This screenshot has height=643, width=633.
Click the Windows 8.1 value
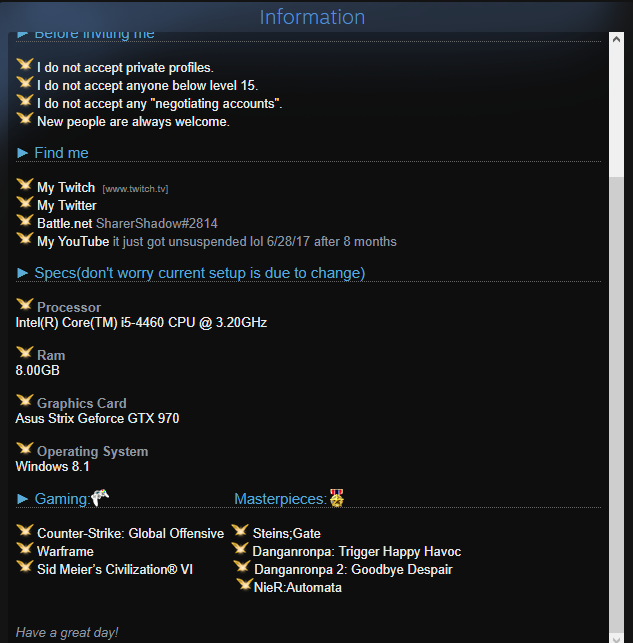pyautogui.click(x=52, y=467)
